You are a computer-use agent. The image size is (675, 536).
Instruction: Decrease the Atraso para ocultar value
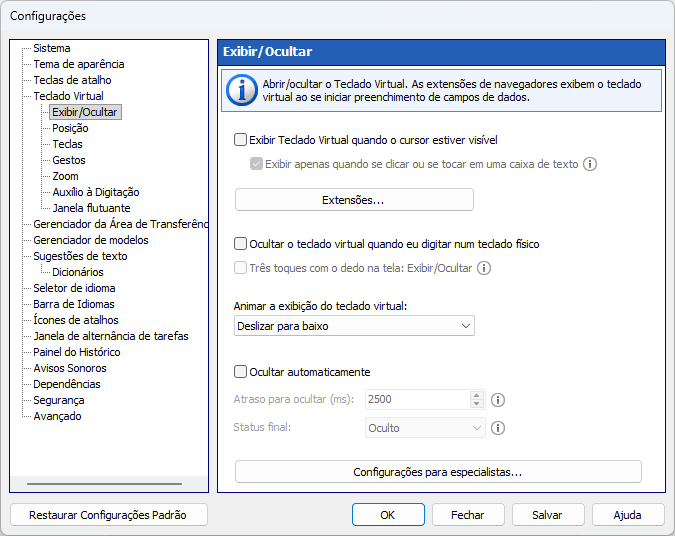click(477, 404)
